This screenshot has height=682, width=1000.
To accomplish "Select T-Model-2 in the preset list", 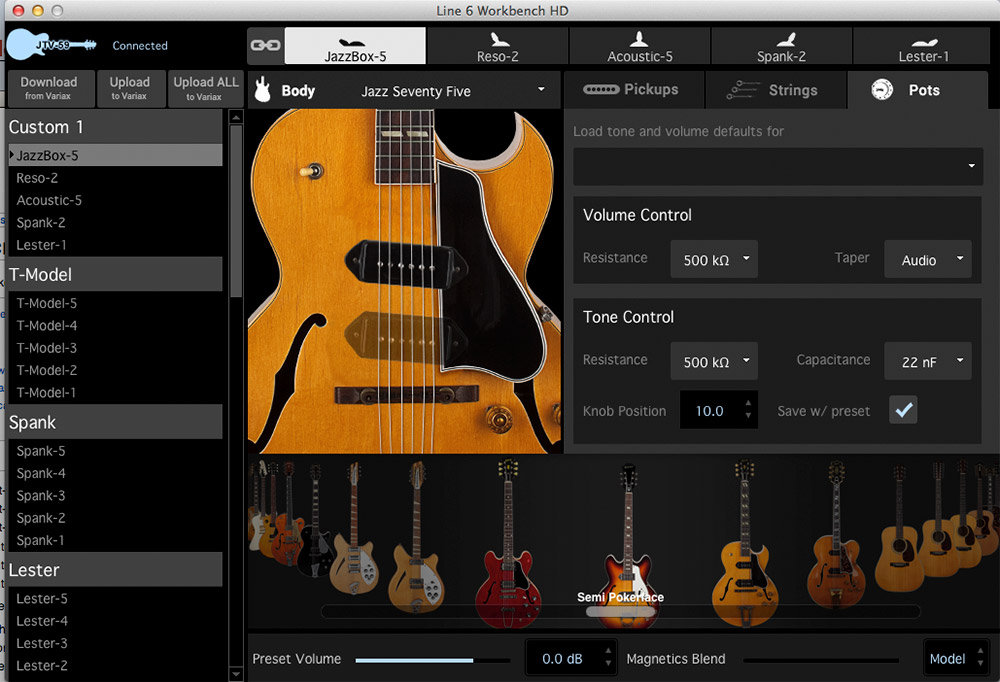I will click(x=115, y=370).
